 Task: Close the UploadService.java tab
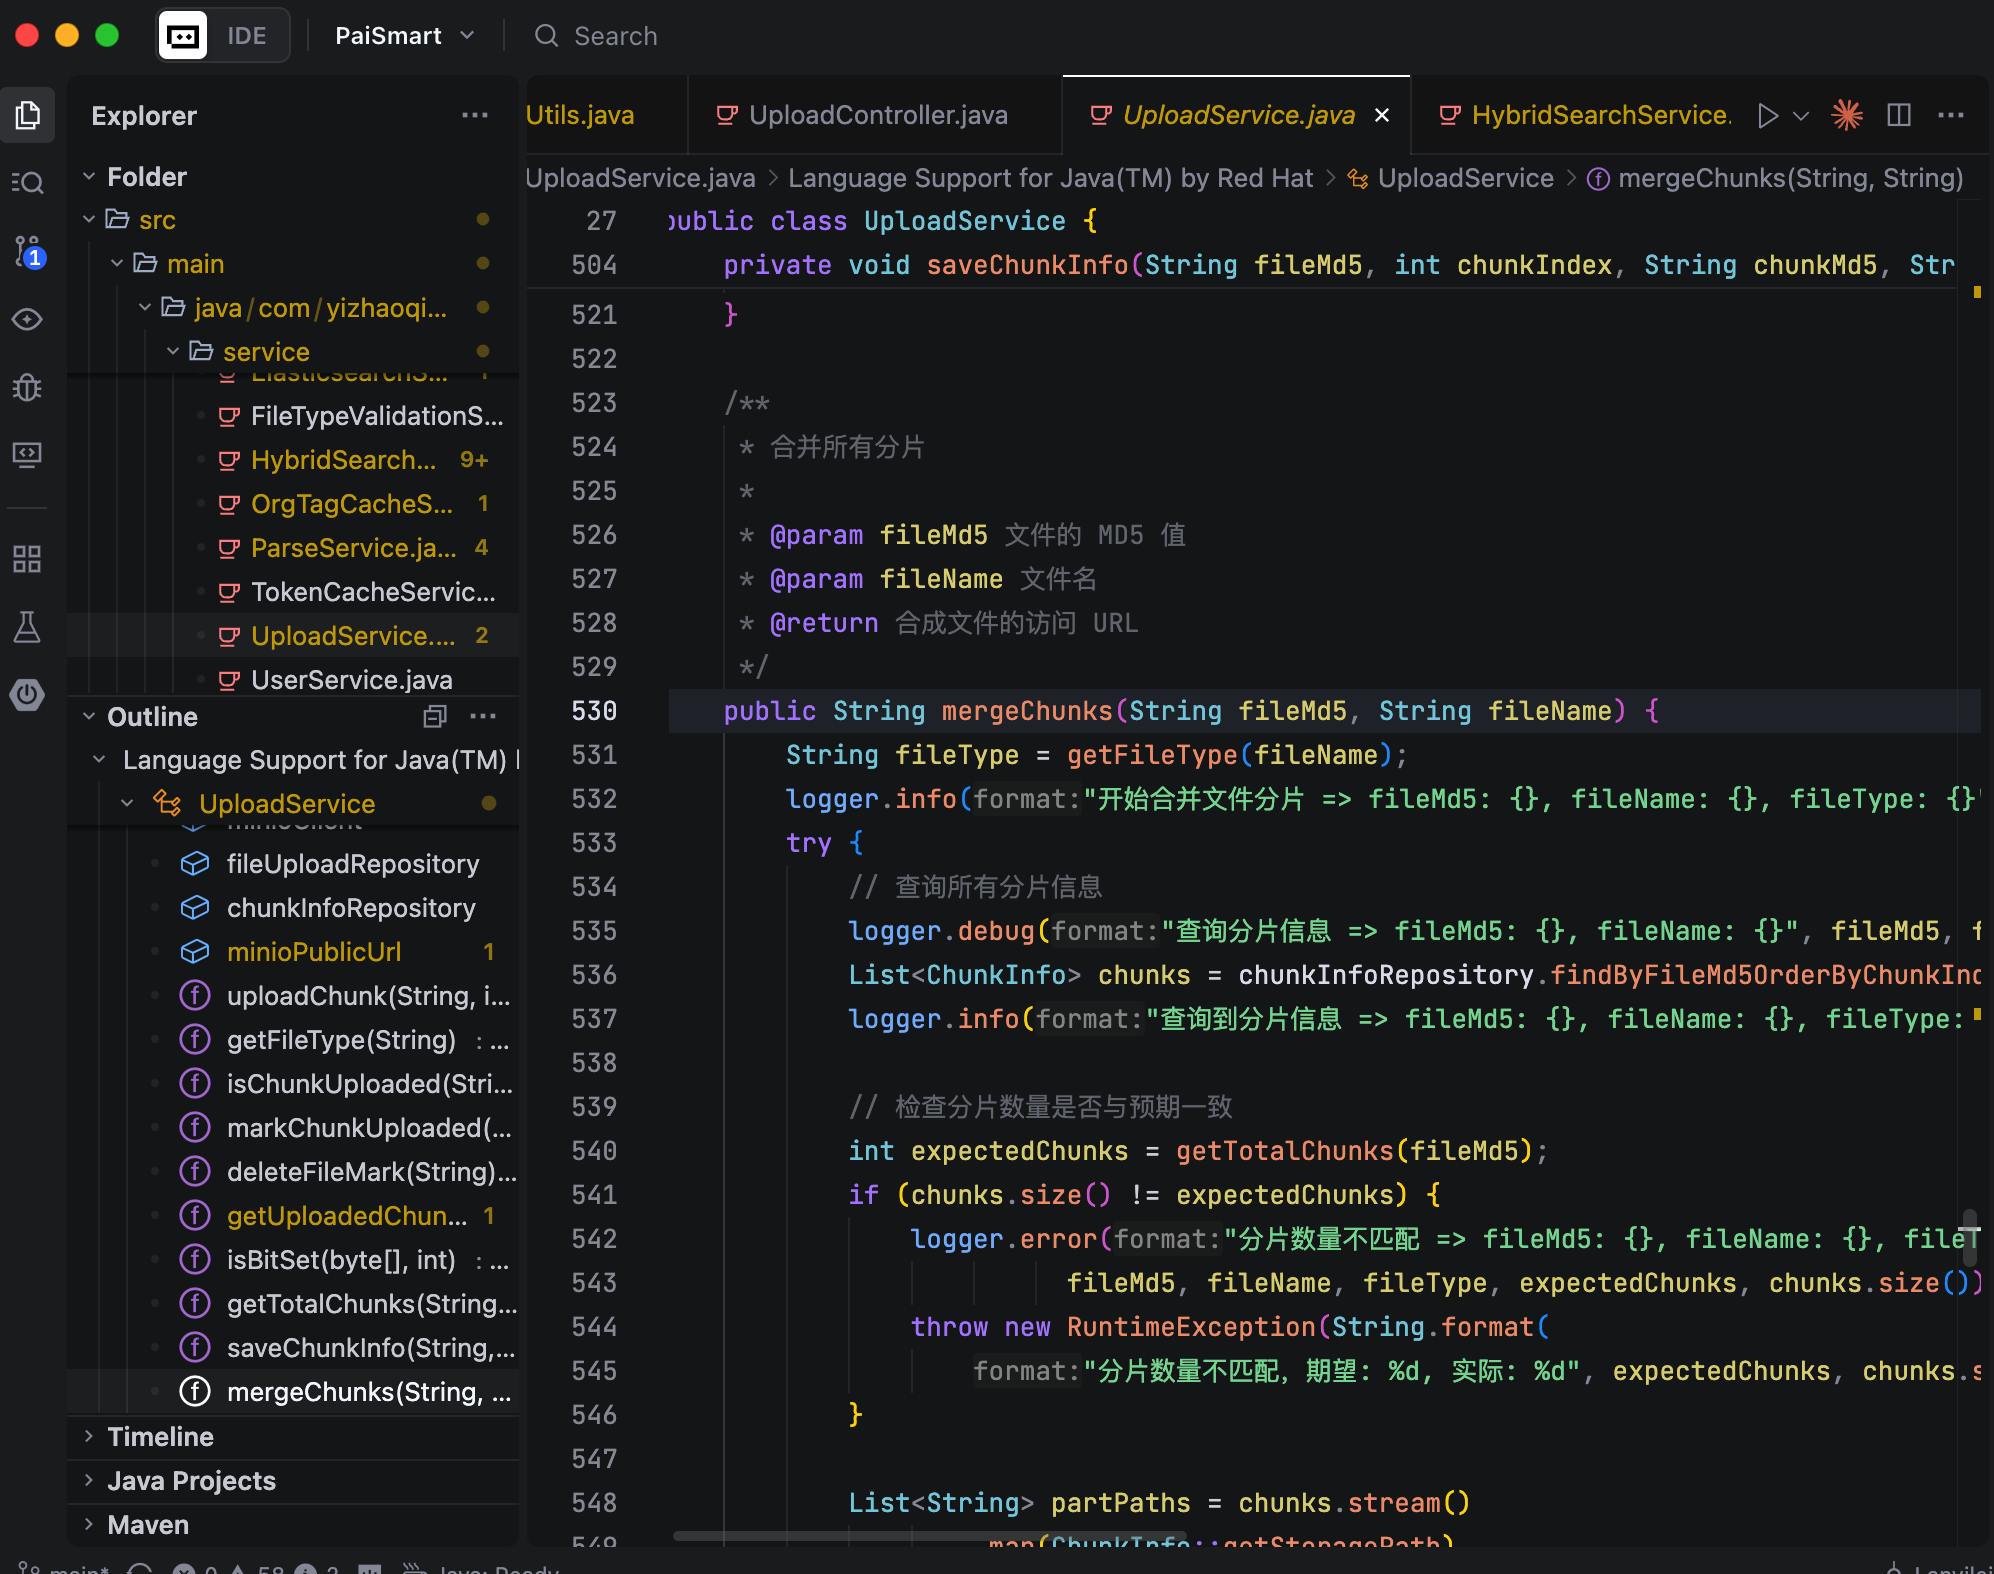click(1382, 116)
